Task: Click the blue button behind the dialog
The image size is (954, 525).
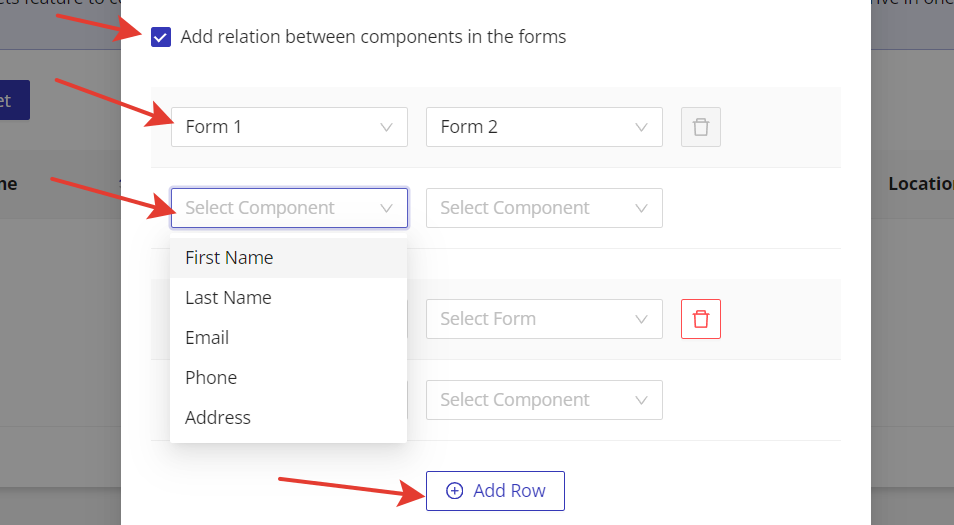Action: tap(14, 100)
